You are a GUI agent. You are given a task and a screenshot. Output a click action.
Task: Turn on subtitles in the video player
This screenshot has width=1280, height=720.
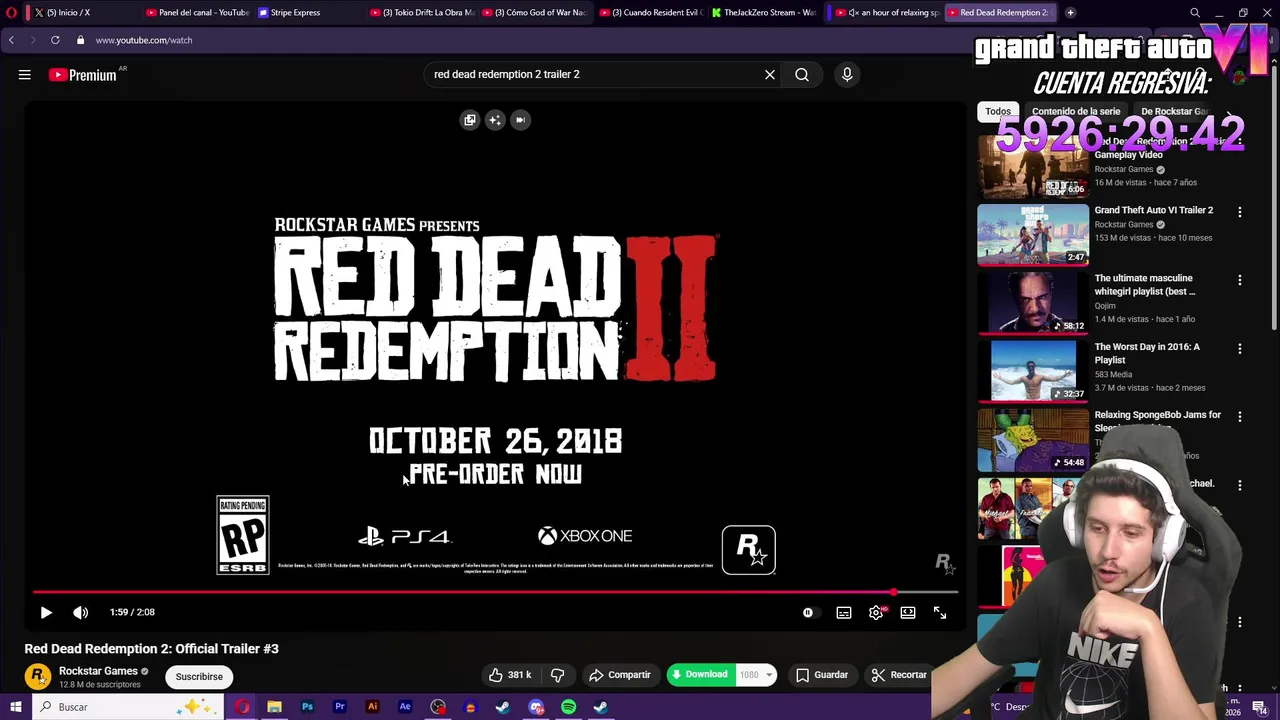pyautogui.click(x=844, y=612)
